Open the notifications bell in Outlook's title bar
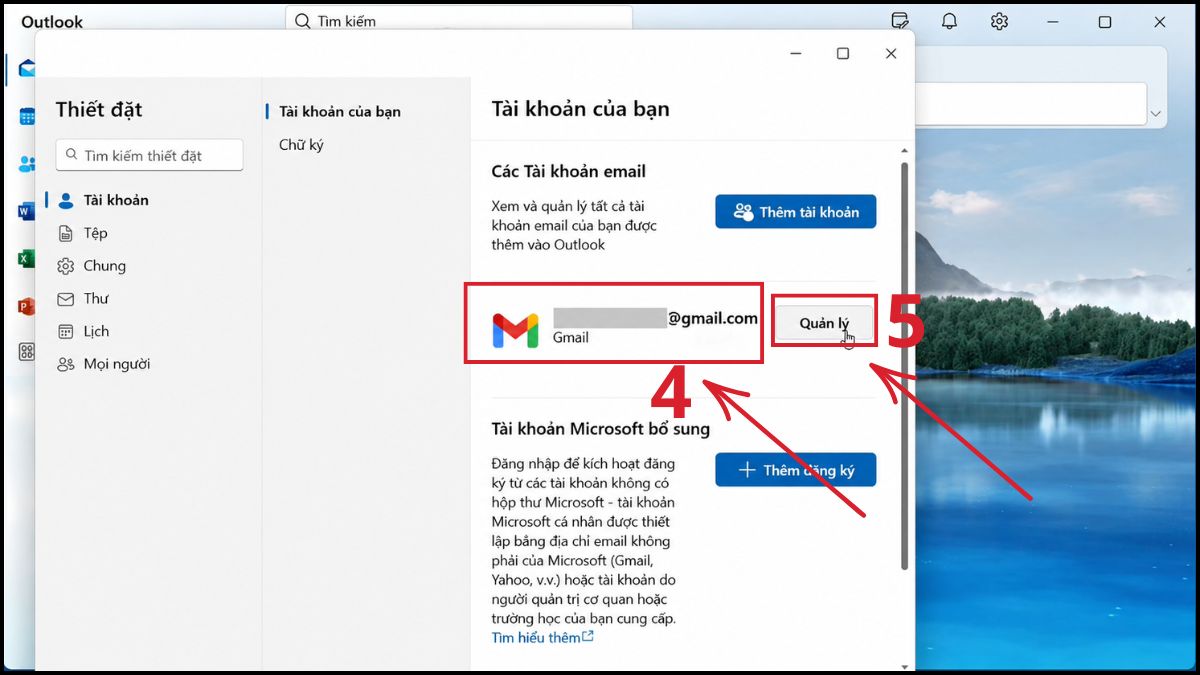1200x675 pixels. [x=949, y=21]
